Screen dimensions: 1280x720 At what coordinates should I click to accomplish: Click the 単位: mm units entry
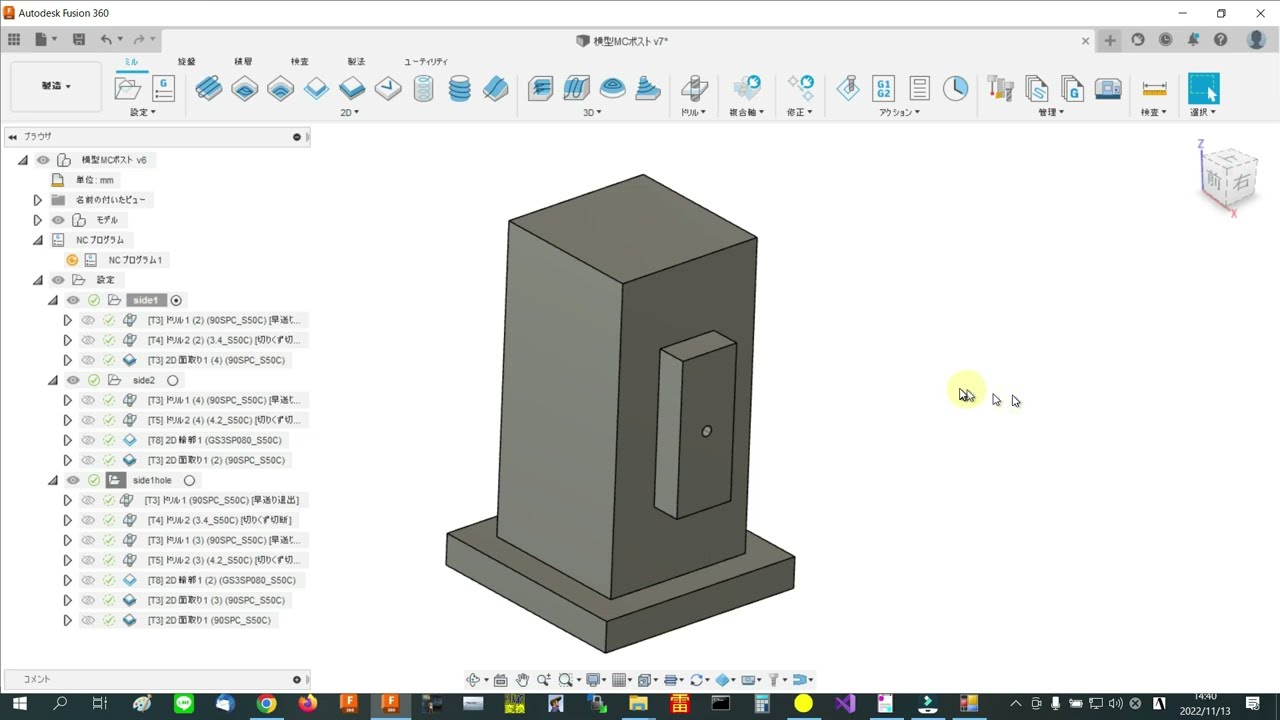click(x=95, y=180)
